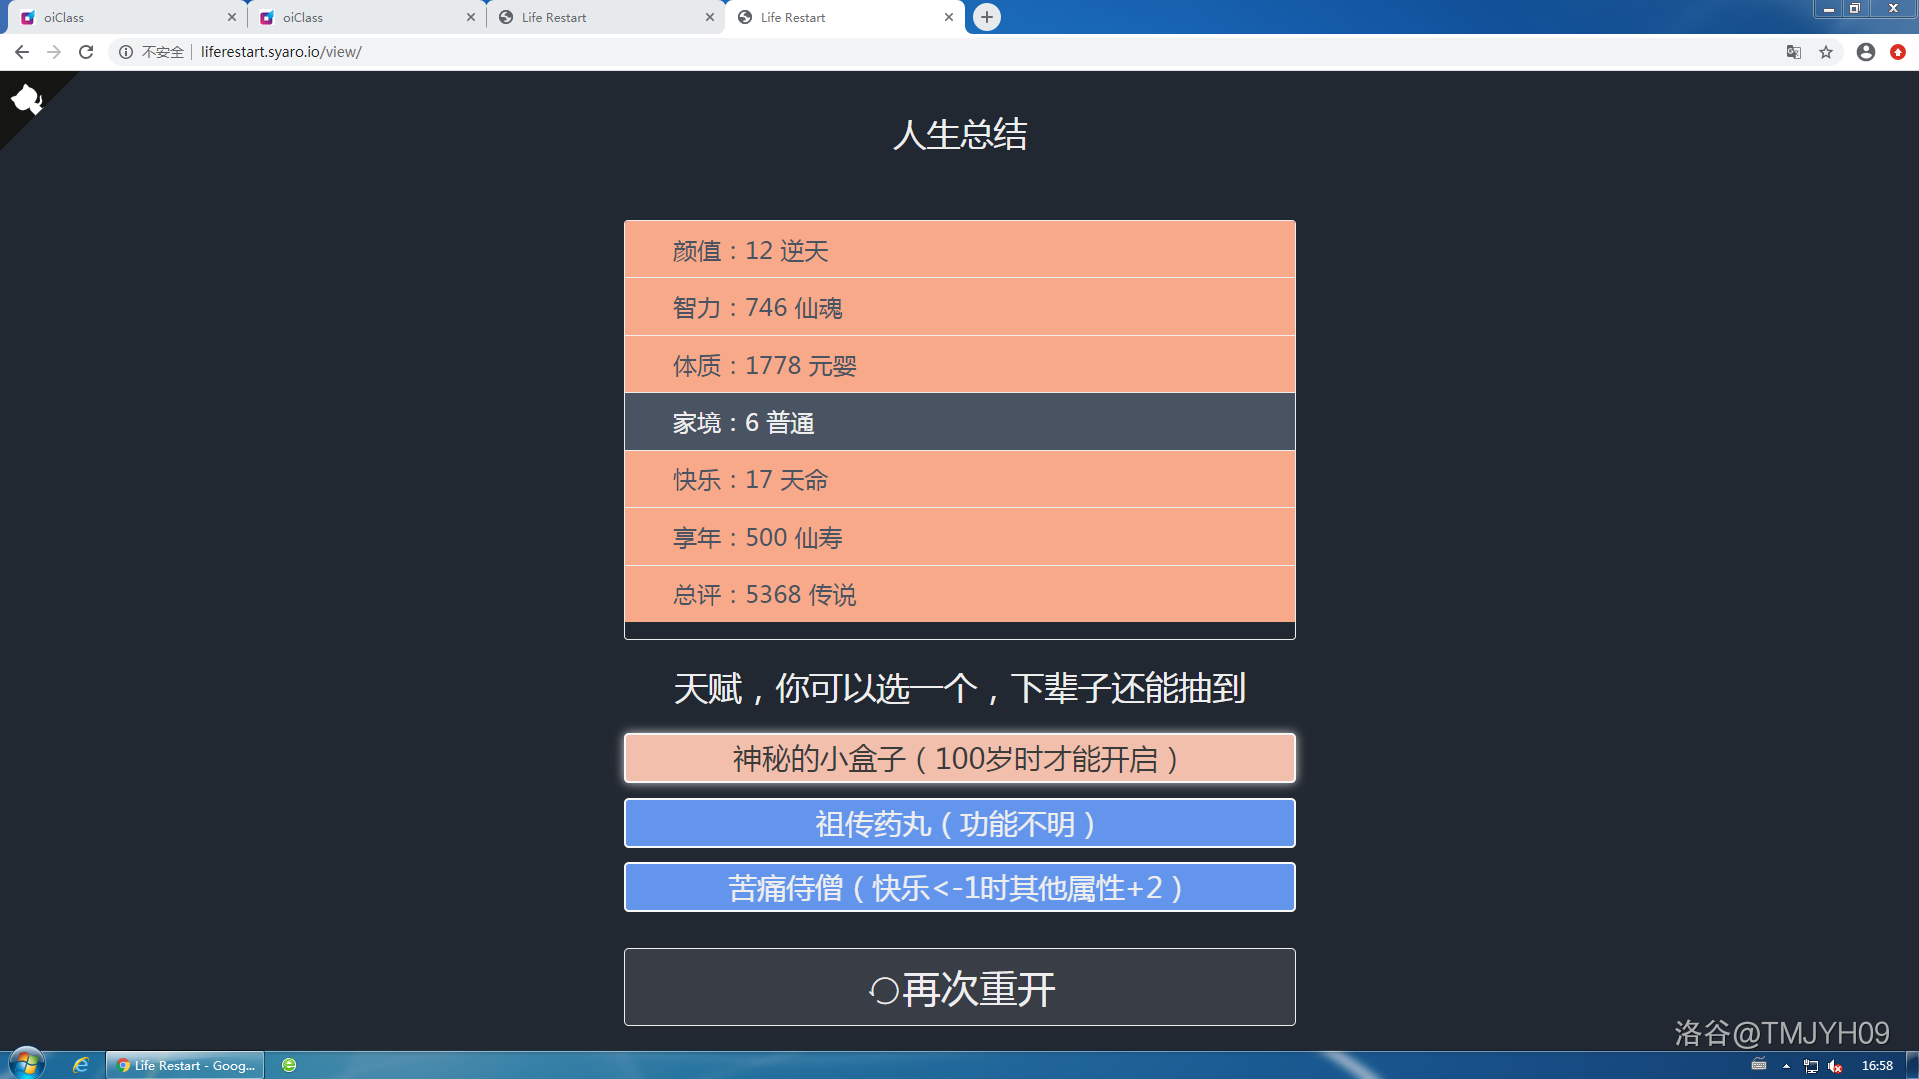The height and width of the screenshot is (1079, 1919).
Task: Click the browser forward arrow
Action: (x=54, y=52)
